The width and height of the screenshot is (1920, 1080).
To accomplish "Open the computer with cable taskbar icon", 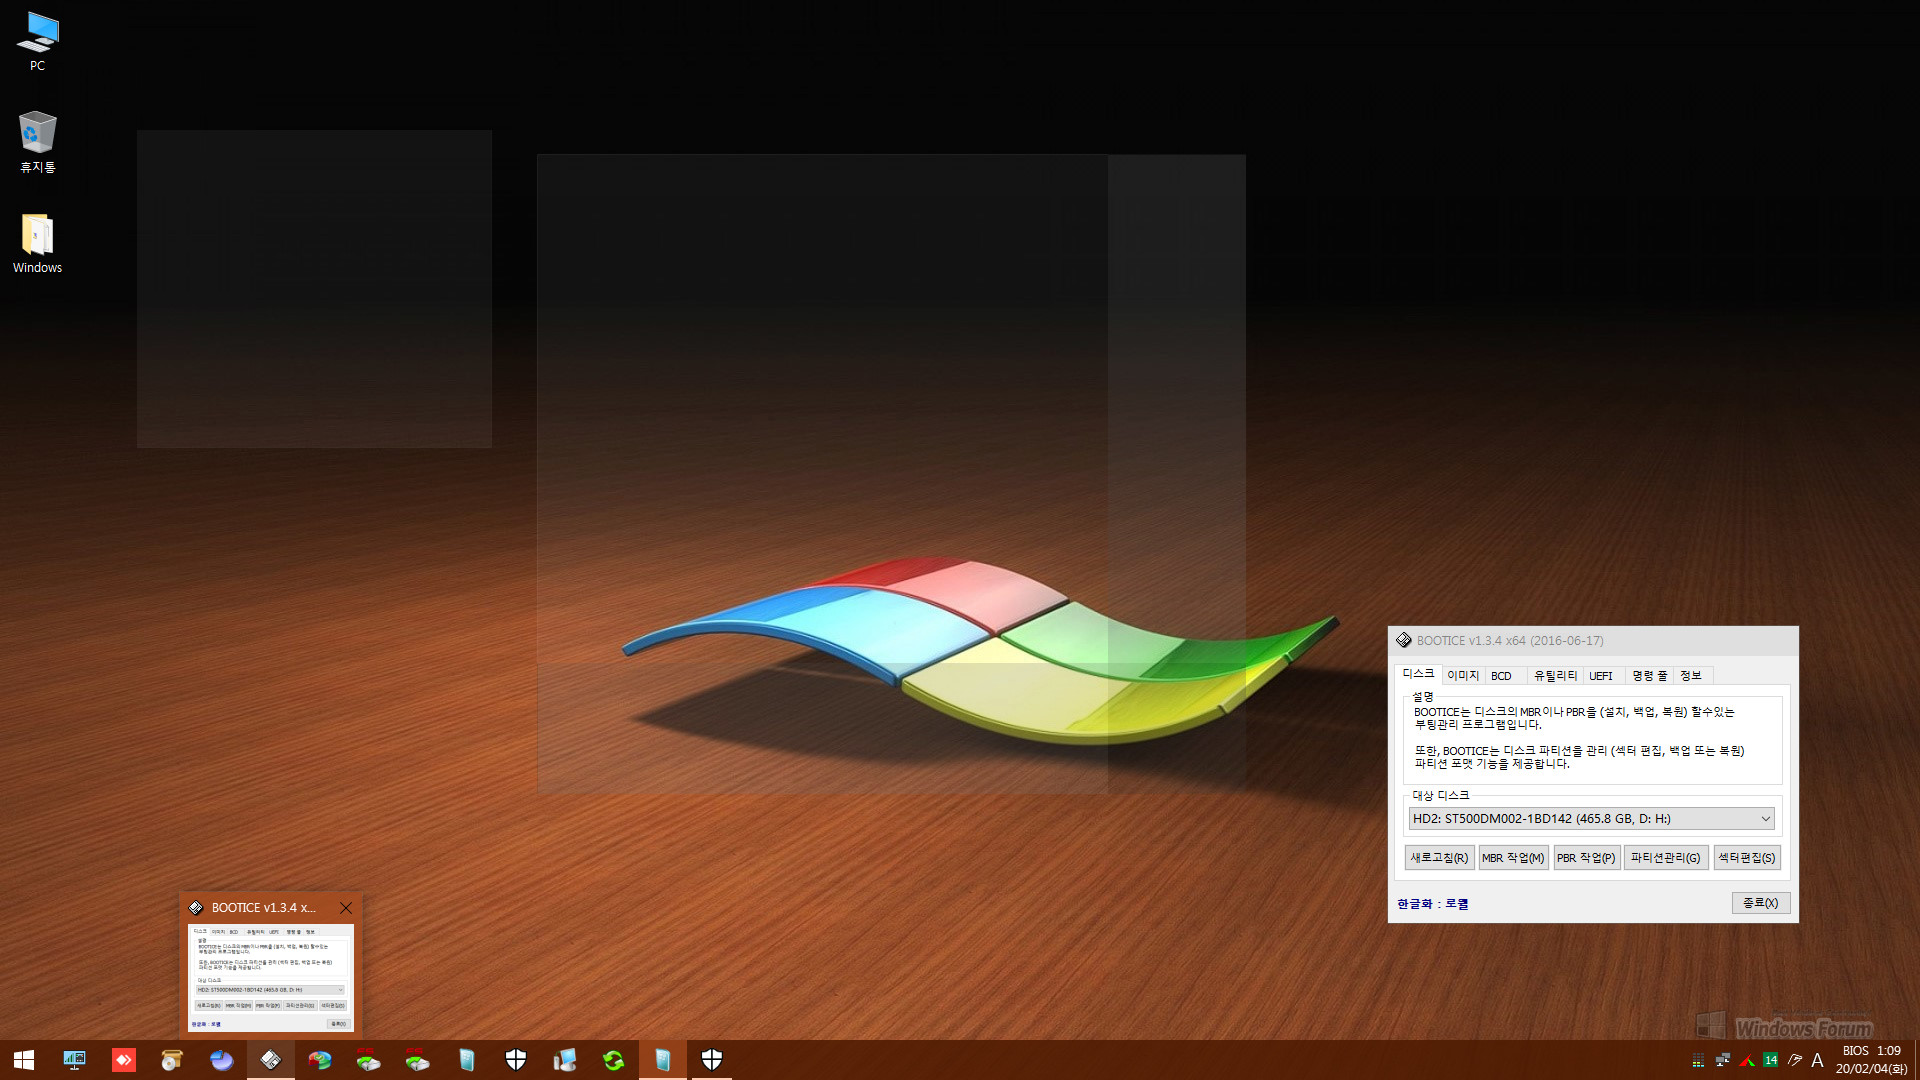I will pyautogui.click(x=564, y=1060).
